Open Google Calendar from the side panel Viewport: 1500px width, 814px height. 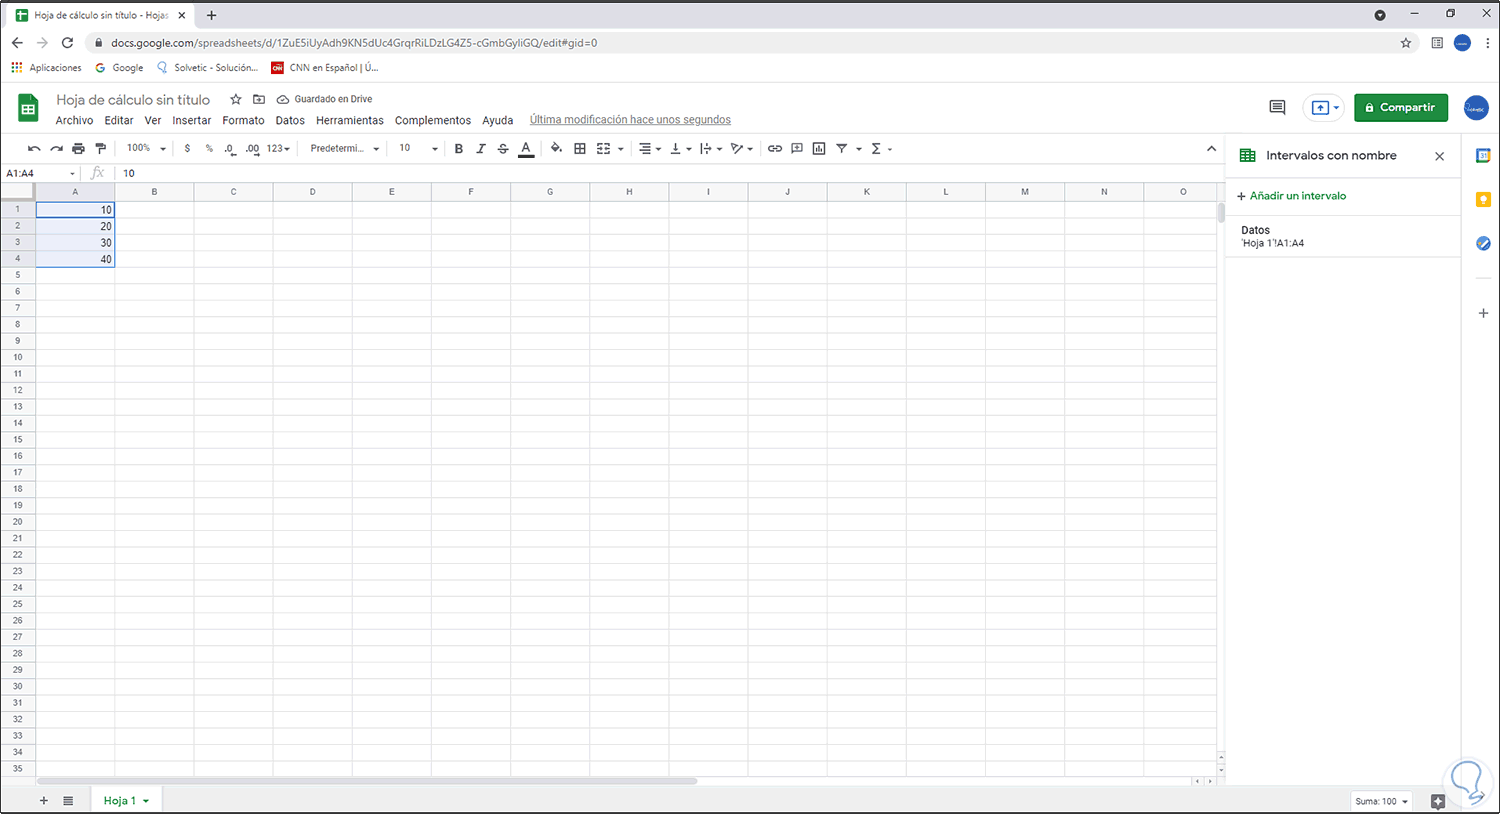tap(1484, 155)
